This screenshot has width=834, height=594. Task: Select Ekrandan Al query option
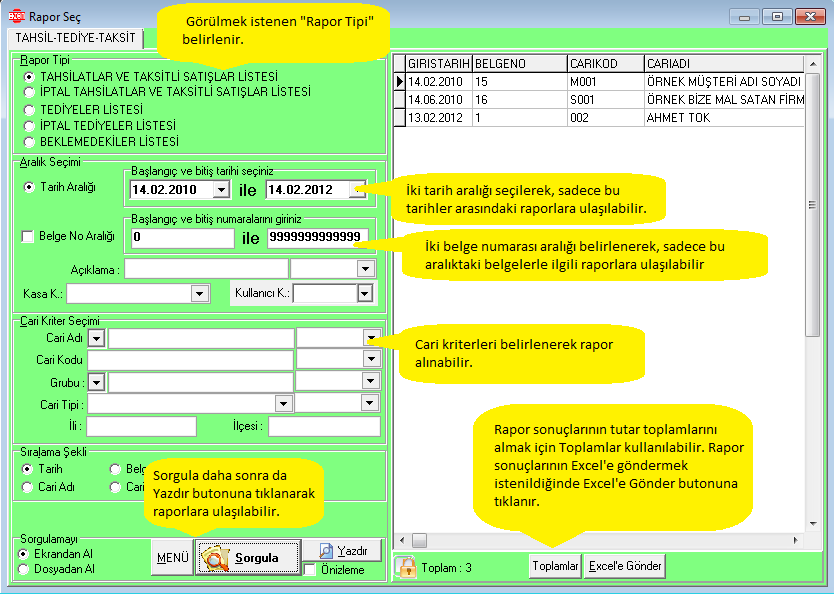point(23,554)
